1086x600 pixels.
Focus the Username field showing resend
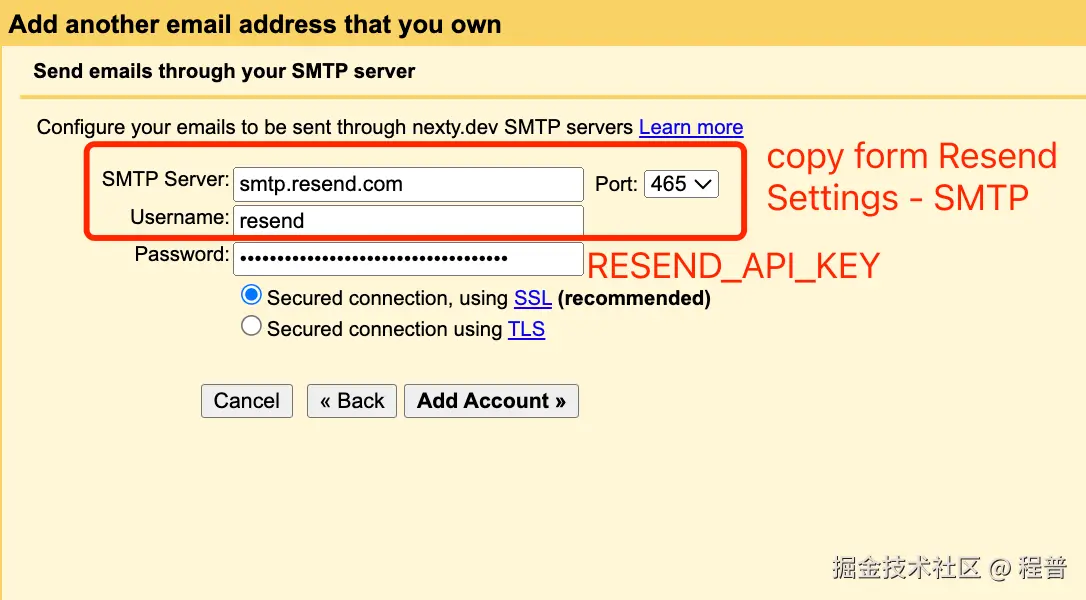pyautogui.click(x=407, y=220)
